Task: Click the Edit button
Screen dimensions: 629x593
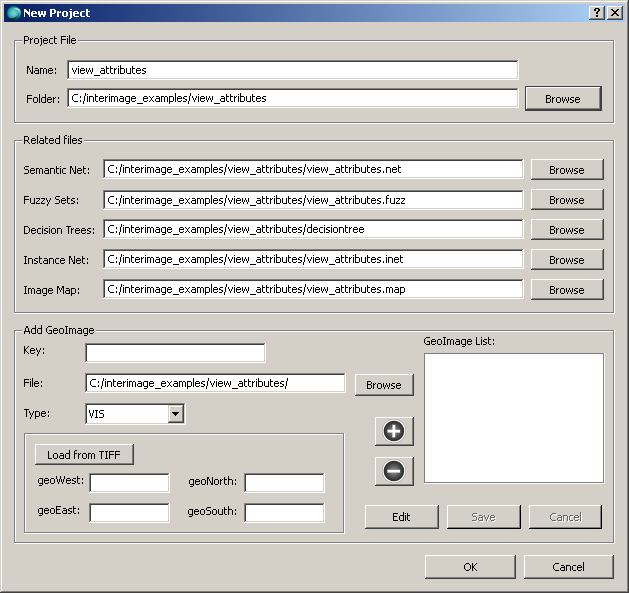Action: coord(401,517)
